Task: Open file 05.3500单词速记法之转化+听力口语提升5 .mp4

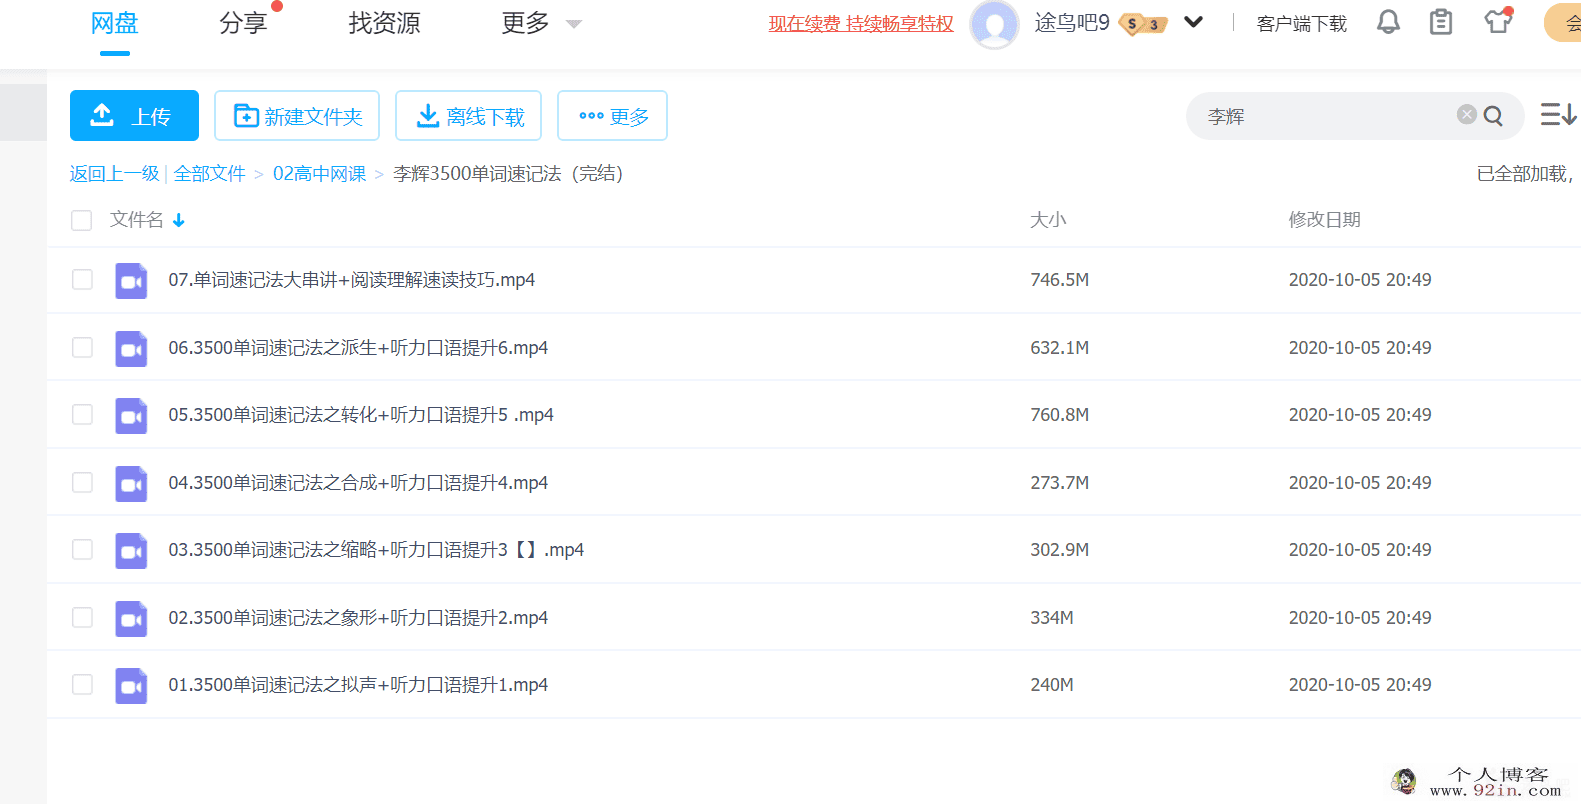Action: [361, 415]
